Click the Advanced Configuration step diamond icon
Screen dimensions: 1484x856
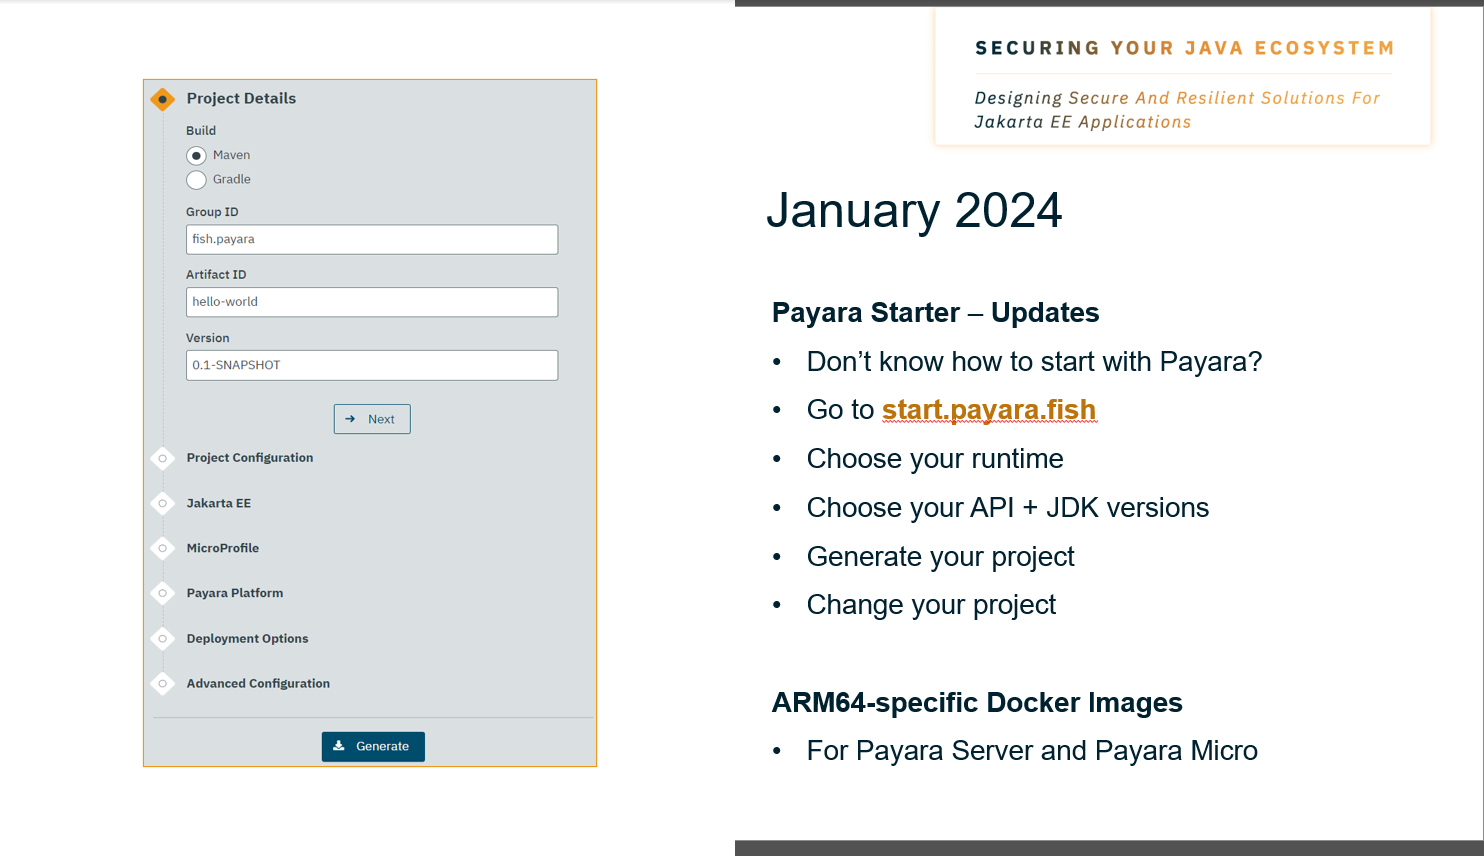162,684
